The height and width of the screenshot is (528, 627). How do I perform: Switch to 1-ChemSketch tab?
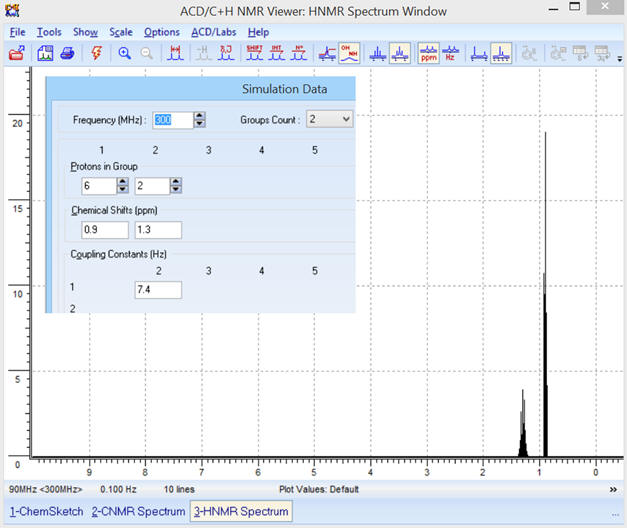(x=46, y=511)
